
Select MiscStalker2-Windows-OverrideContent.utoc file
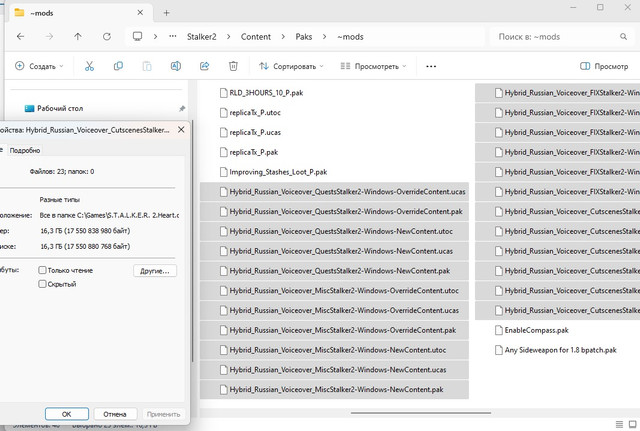[334, 291]
